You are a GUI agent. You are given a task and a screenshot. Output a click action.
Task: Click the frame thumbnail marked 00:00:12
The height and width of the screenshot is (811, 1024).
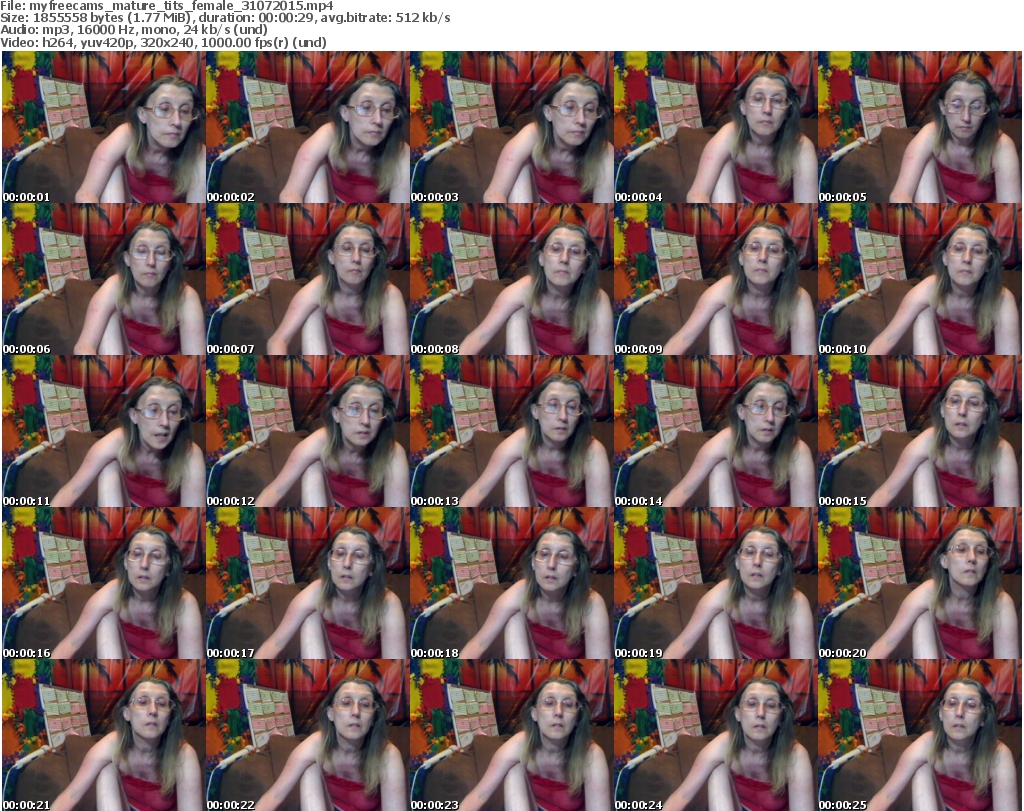pos(308,432)
